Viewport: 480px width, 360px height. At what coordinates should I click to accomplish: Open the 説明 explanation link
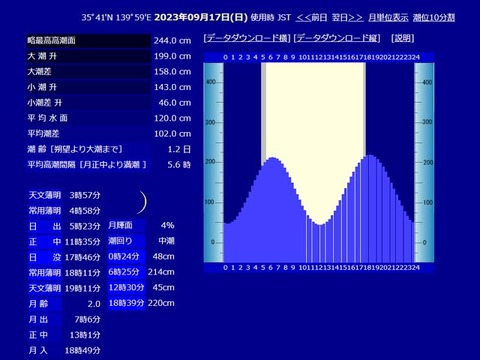click(402, 38)
